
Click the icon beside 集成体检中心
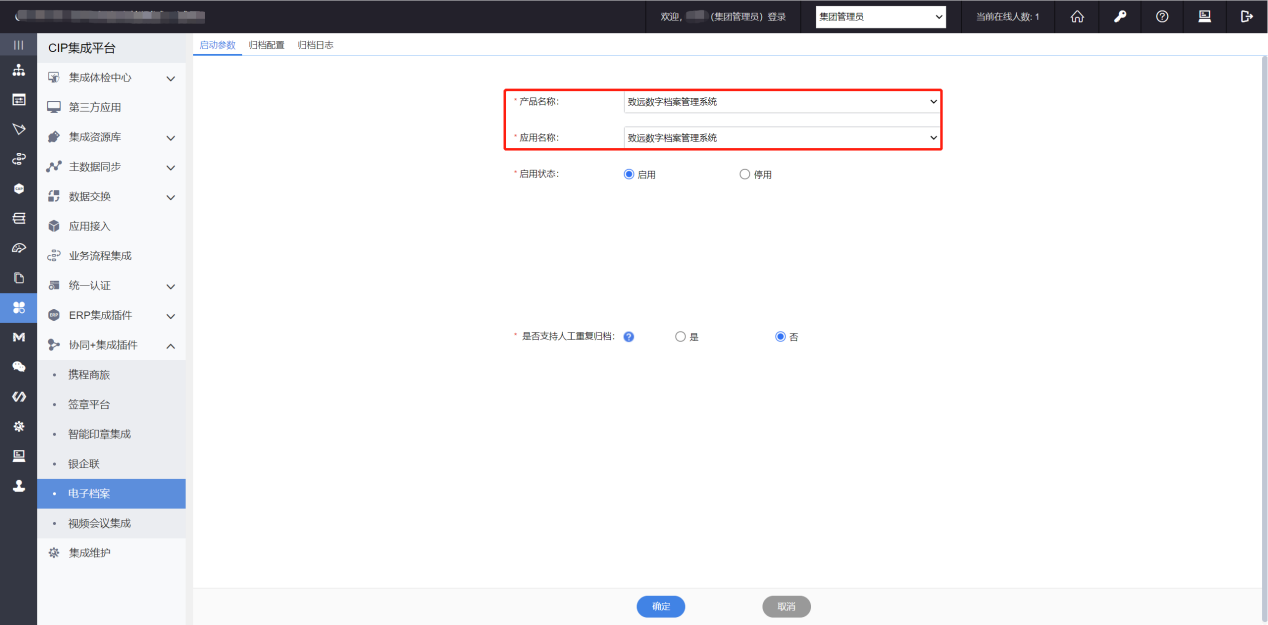pos(54,77)
